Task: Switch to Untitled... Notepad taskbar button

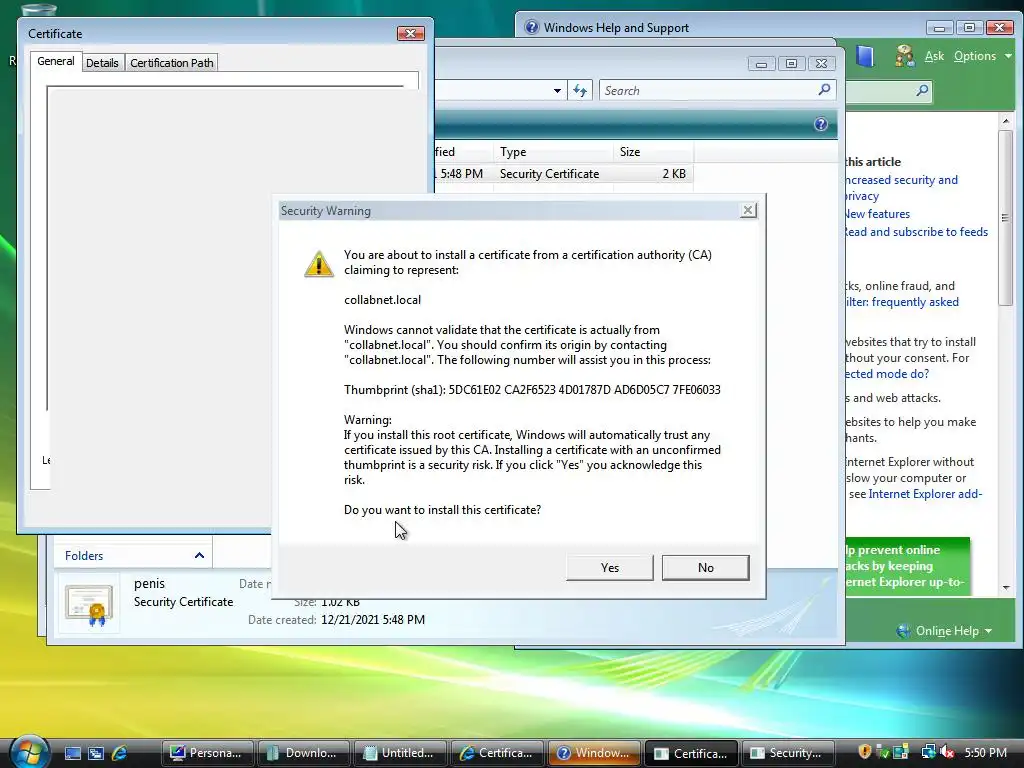Action: (x=400, y=753)
